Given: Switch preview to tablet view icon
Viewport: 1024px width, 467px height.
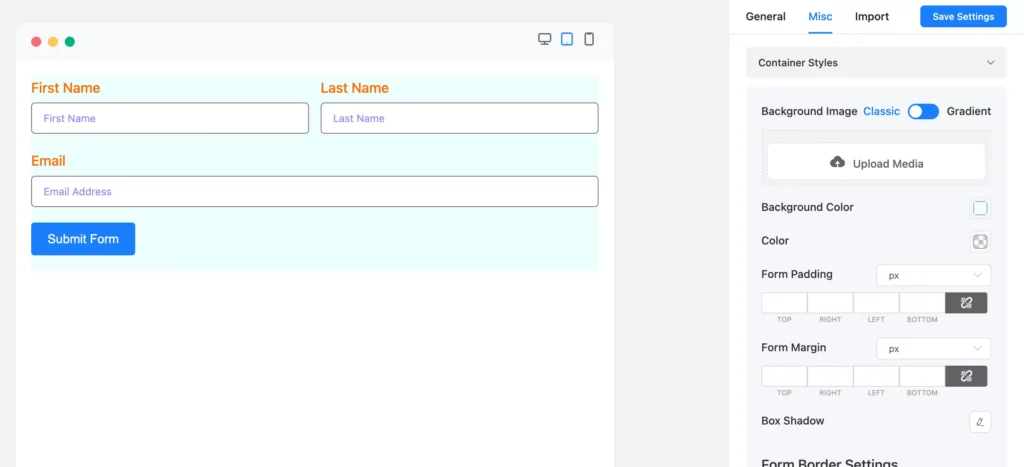Looking at the screenshot, I should tap(567, 39).
